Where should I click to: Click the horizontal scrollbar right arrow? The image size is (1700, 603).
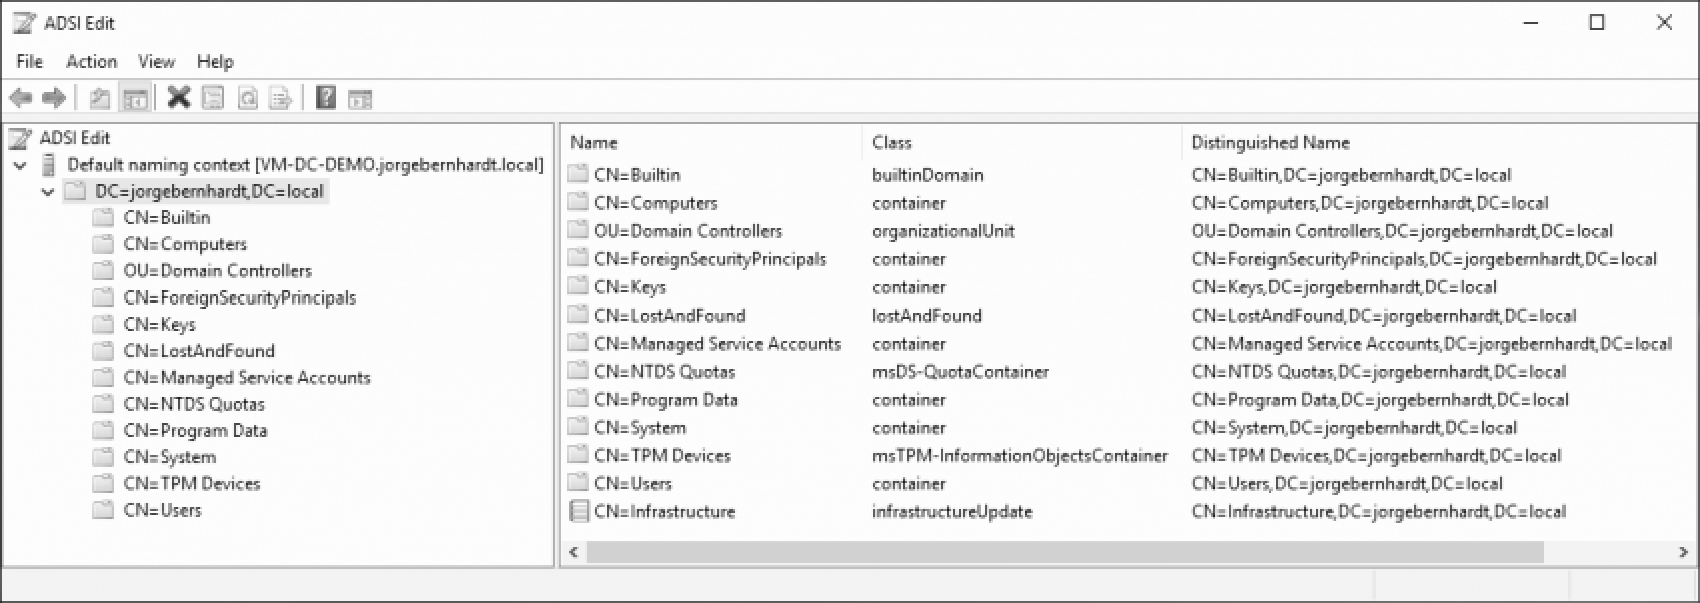pyautogui.click(x=1685, y=551)
